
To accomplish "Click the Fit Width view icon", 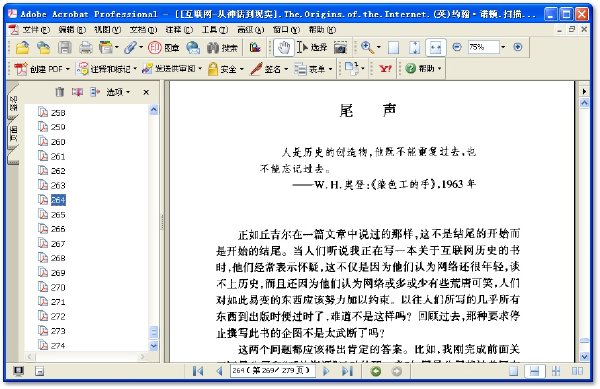I will pos(435,47).
